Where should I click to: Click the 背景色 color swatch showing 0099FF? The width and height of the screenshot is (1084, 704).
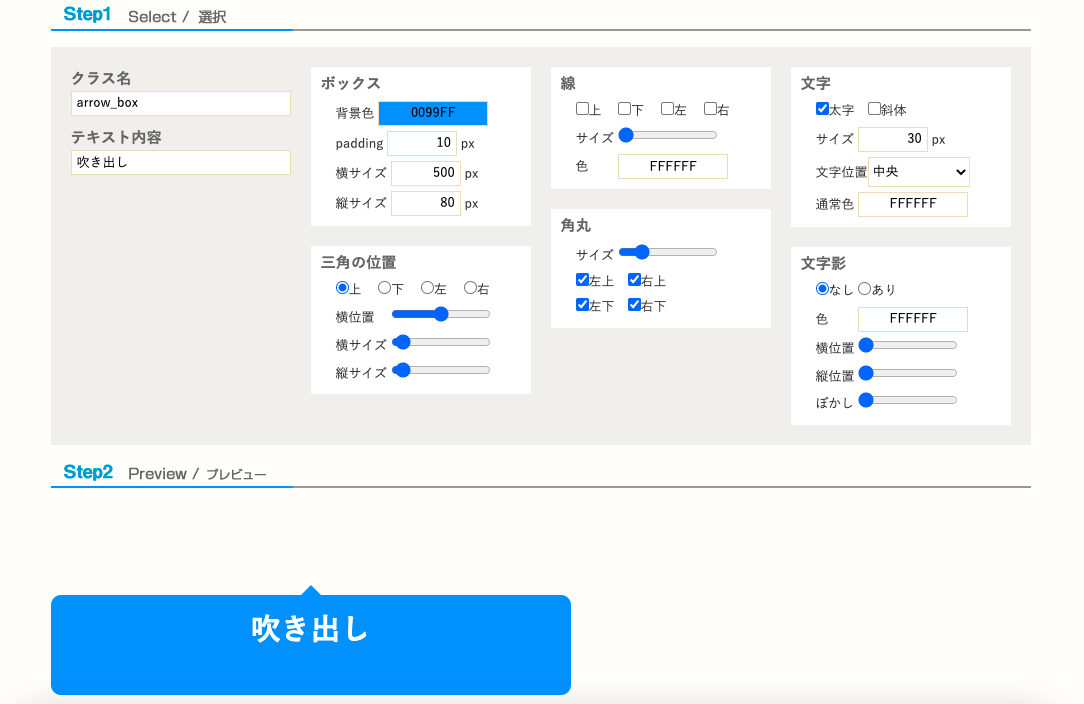(433, 113)
